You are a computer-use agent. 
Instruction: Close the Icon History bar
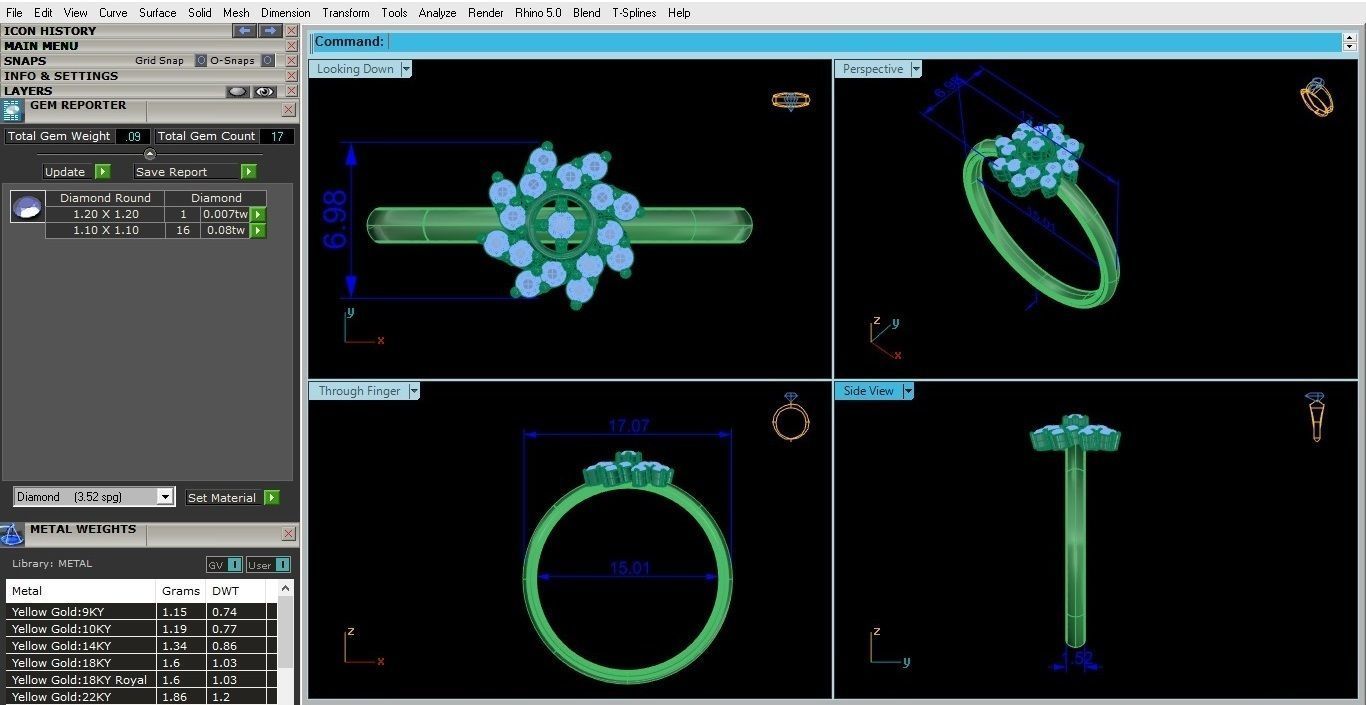291,31
